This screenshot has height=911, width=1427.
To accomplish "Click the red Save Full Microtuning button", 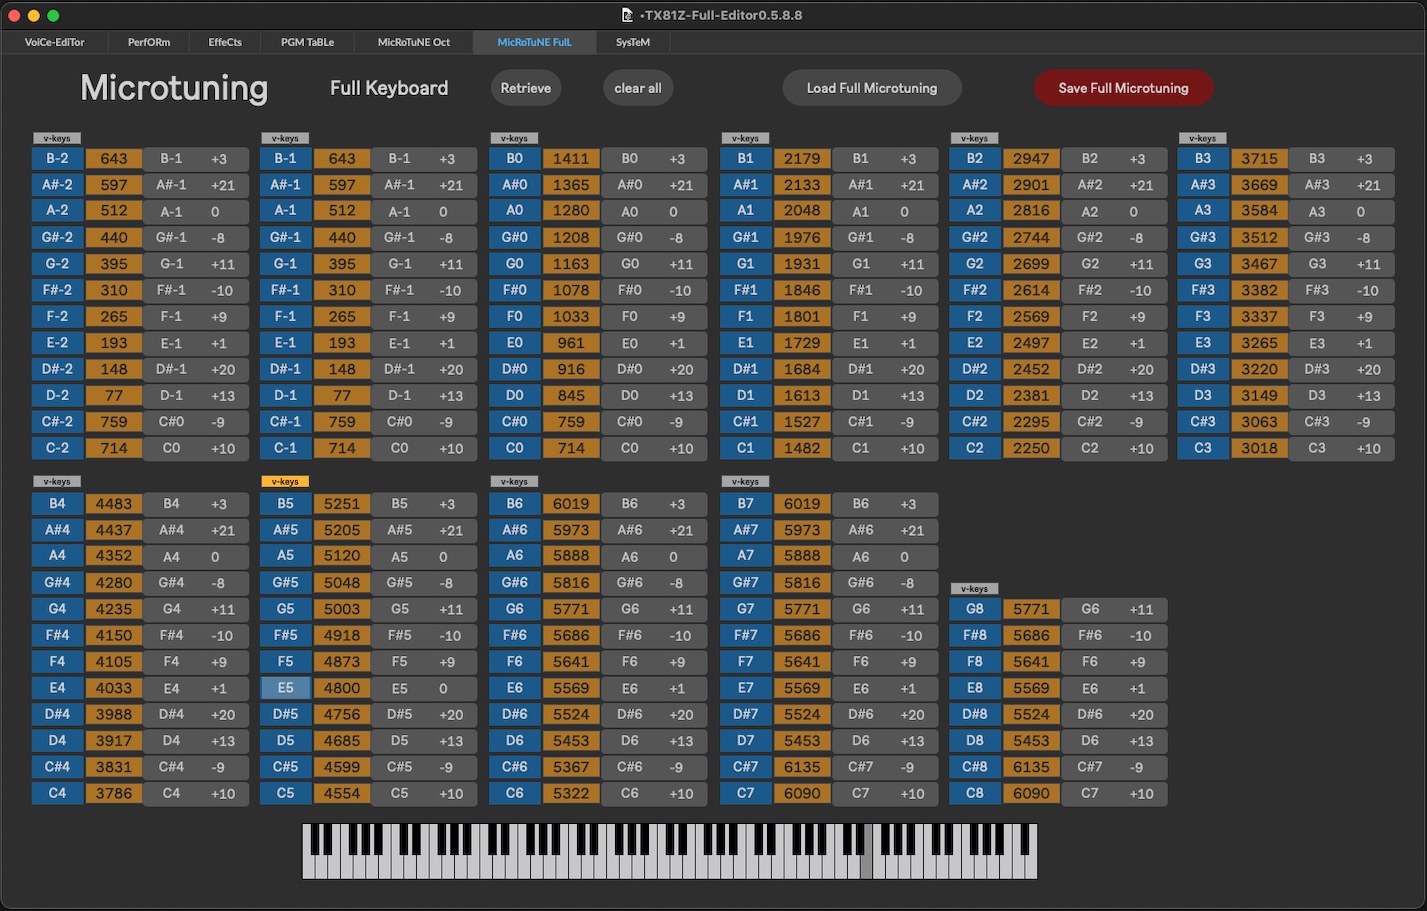I will pyautogui.click(x=1123, y=88).
